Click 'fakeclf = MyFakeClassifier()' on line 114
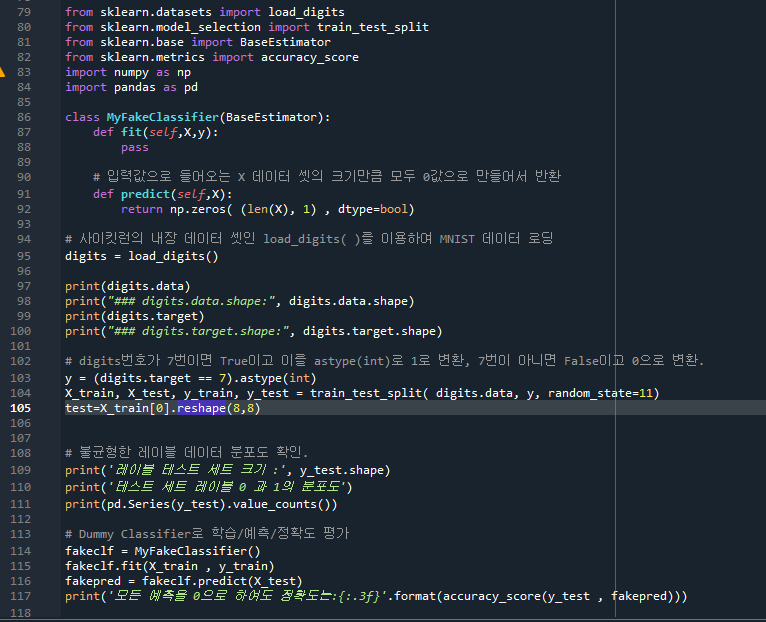 [163, 551]
